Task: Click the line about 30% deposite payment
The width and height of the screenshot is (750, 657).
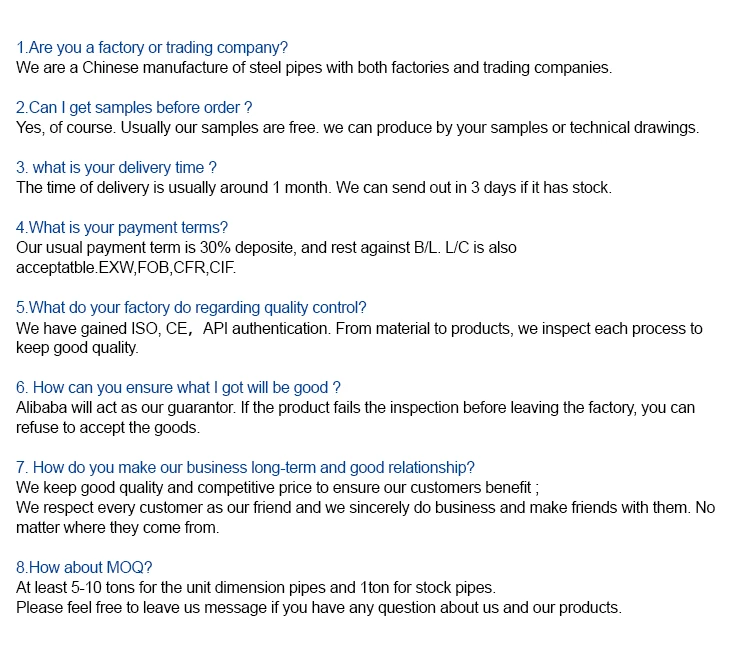Action: click(266, 248)
